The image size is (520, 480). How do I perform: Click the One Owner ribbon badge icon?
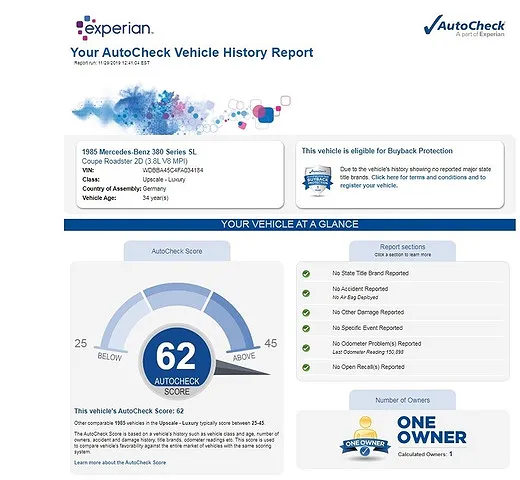(365, 438)
